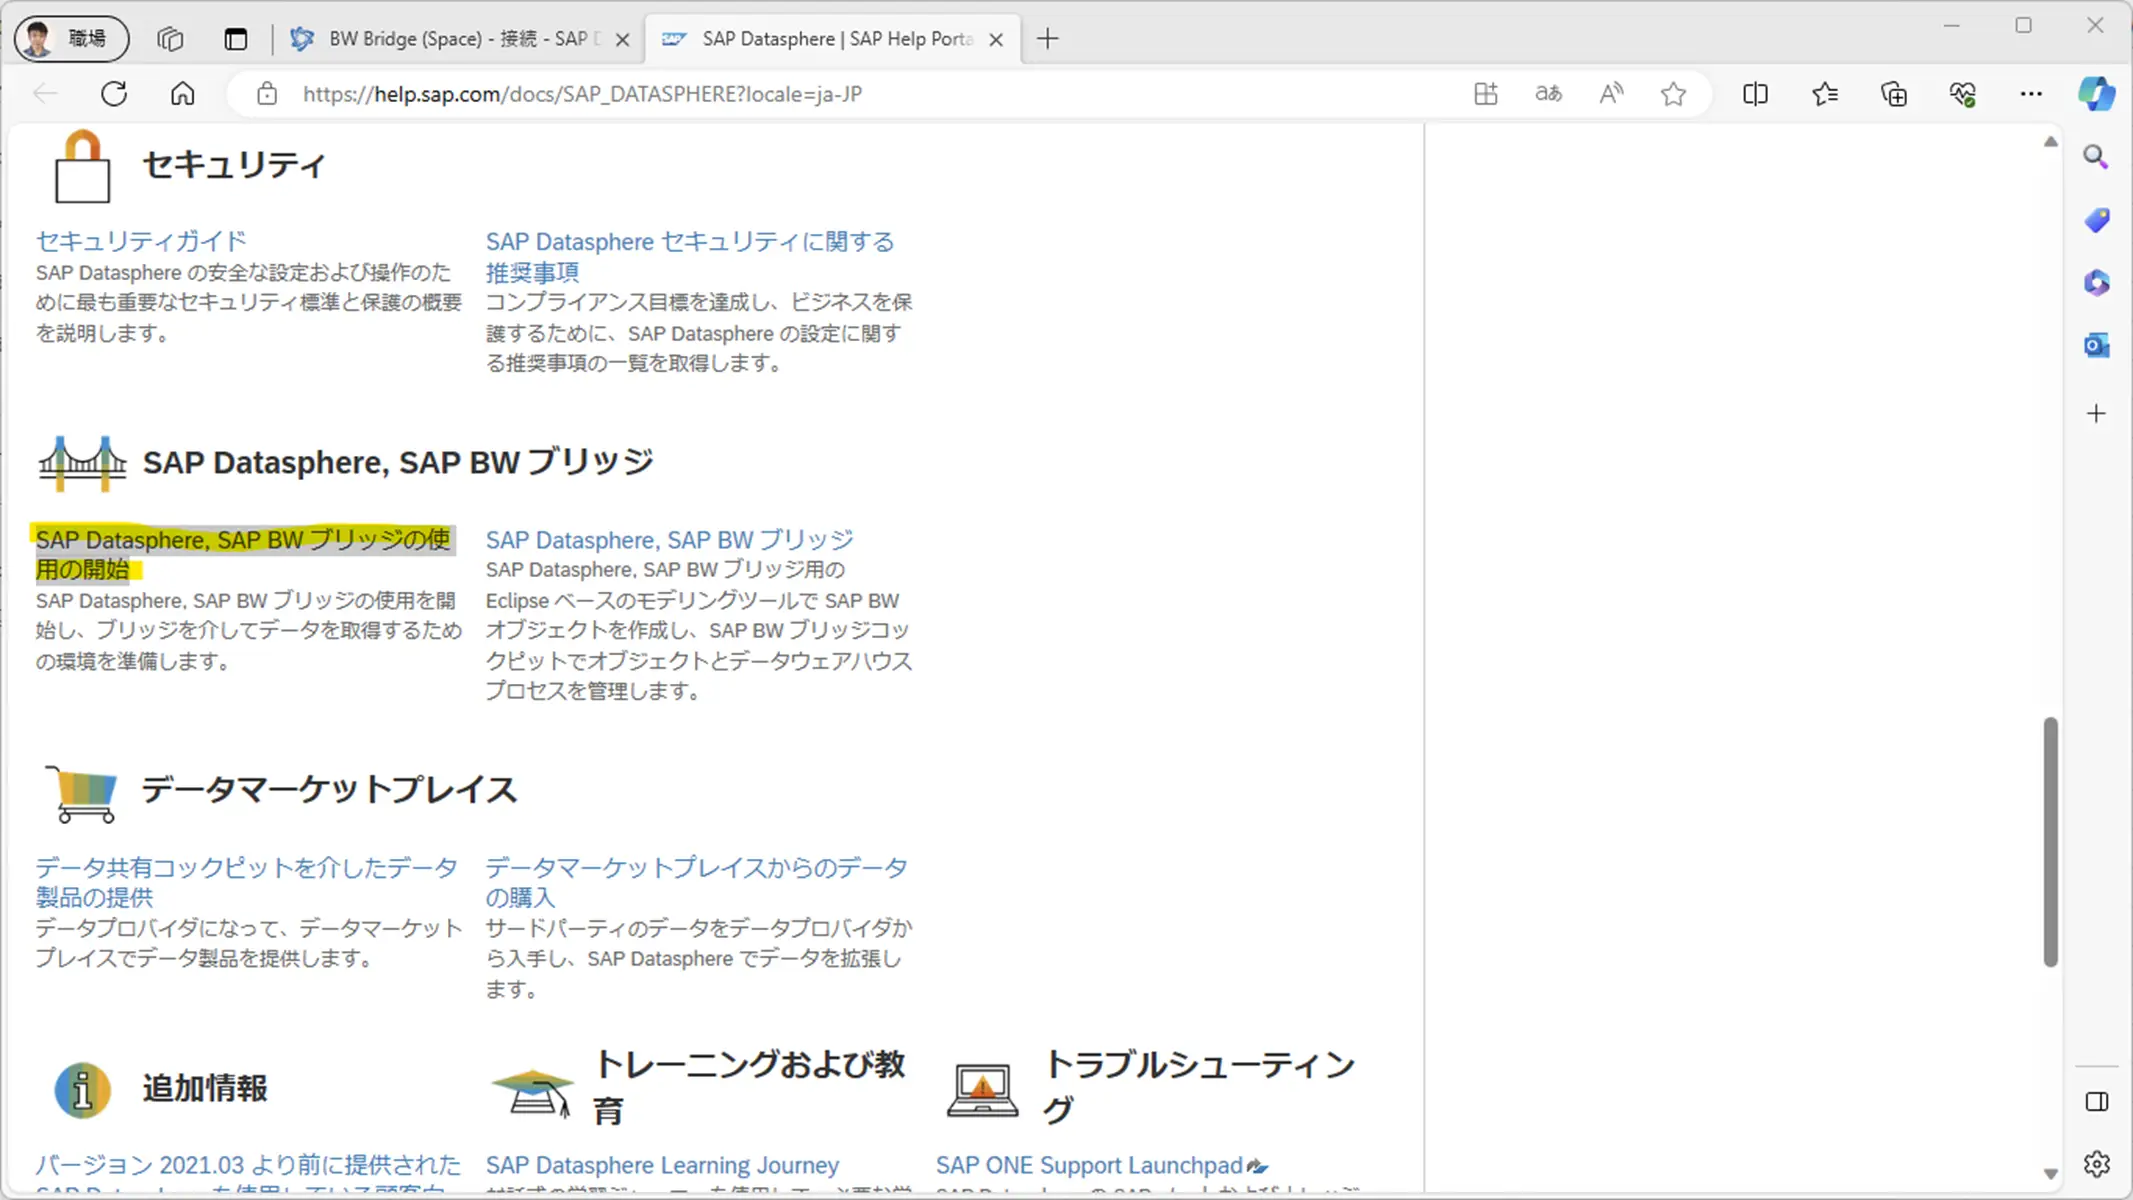Open the tab actions menu icon
The image size is (2133, 1200).
point(235,39)
